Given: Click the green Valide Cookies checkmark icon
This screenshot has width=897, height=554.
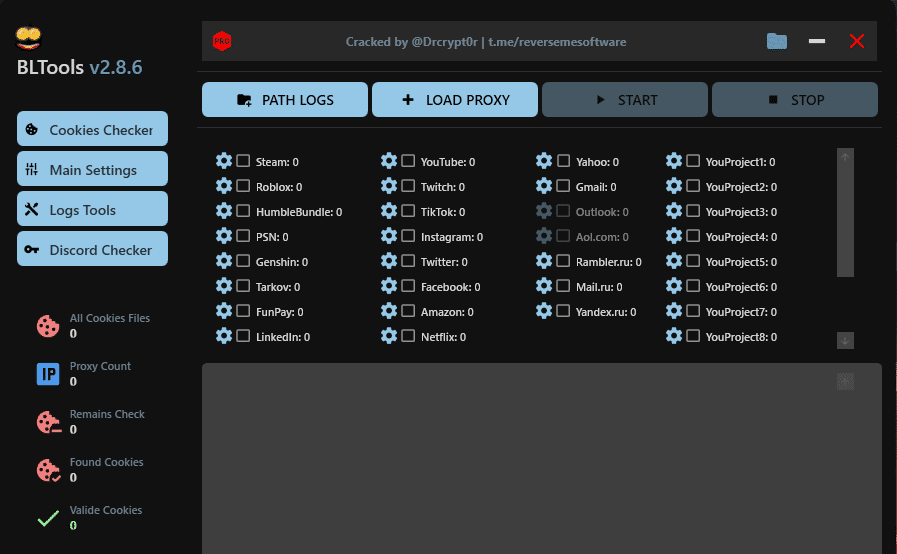Looking at the screenshot, I should click(x=48, y=518).
